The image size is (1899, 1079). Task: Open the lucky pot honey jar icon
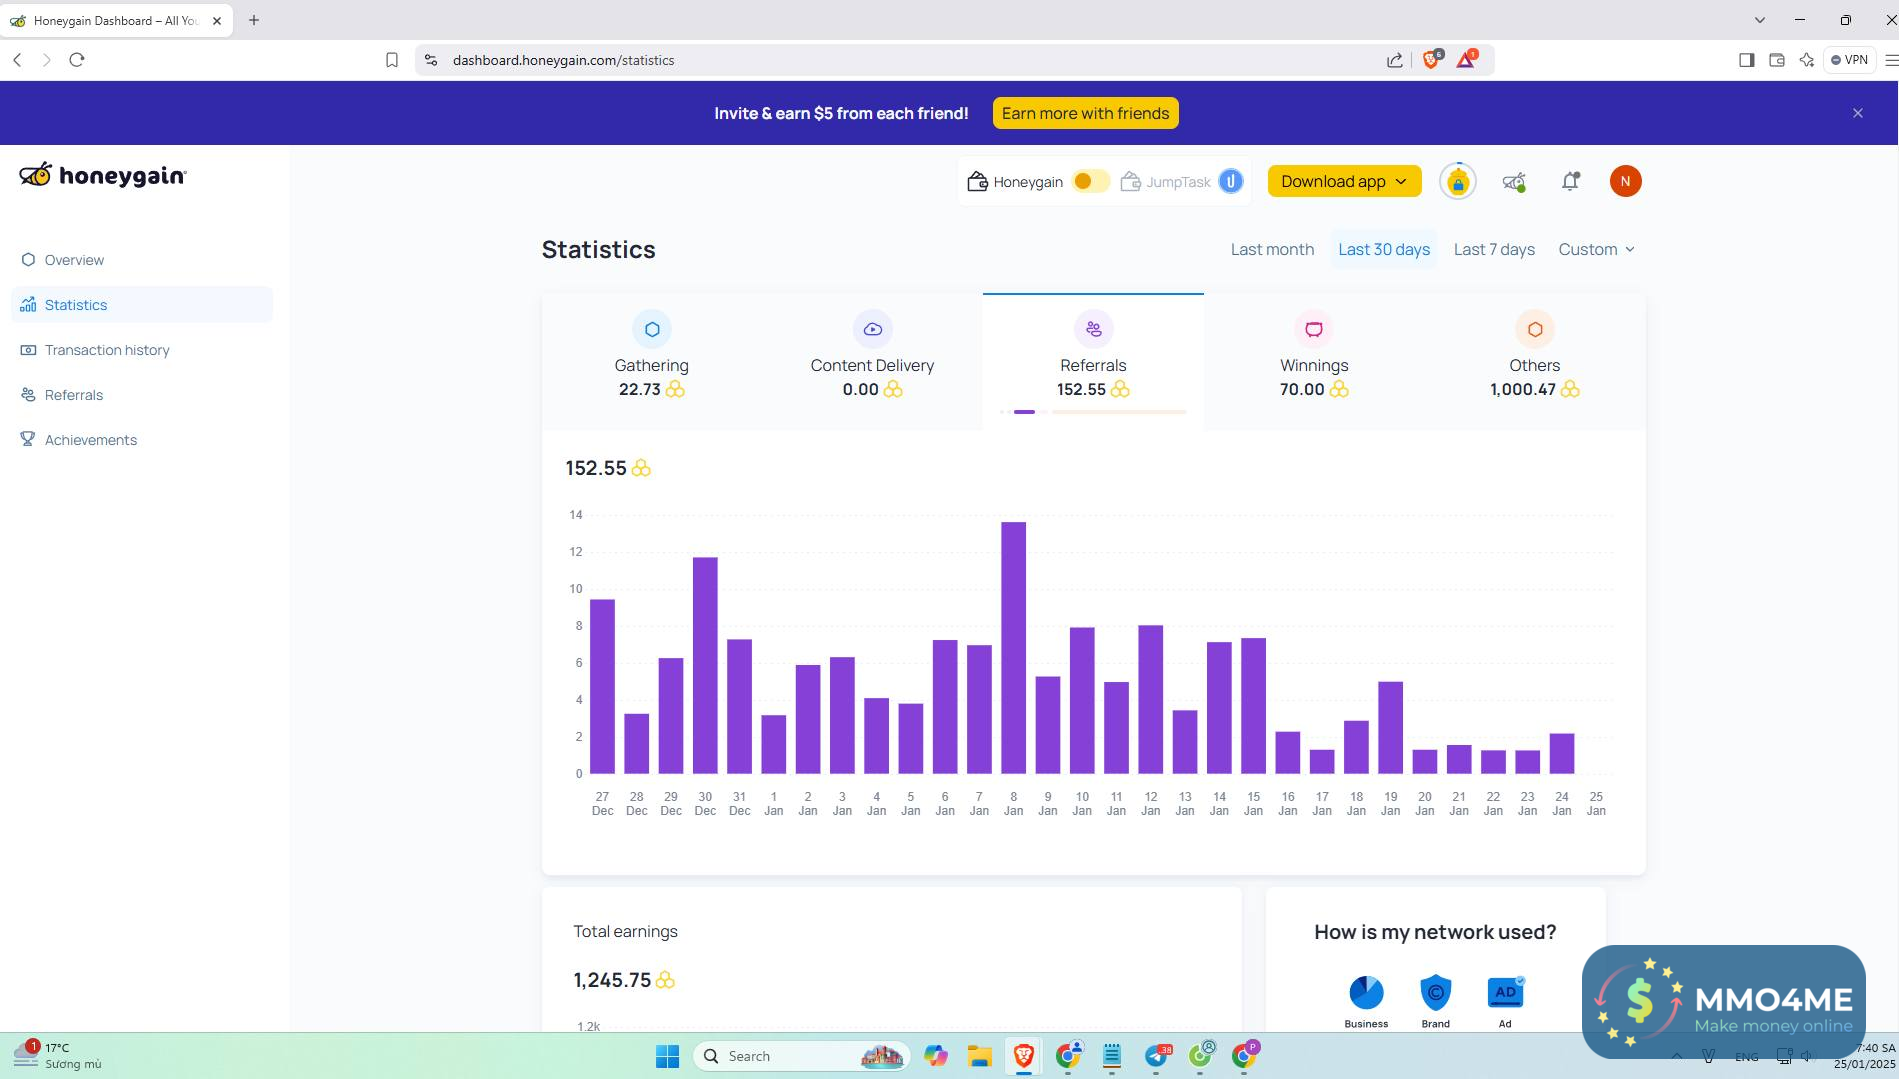coord(1457,181)
